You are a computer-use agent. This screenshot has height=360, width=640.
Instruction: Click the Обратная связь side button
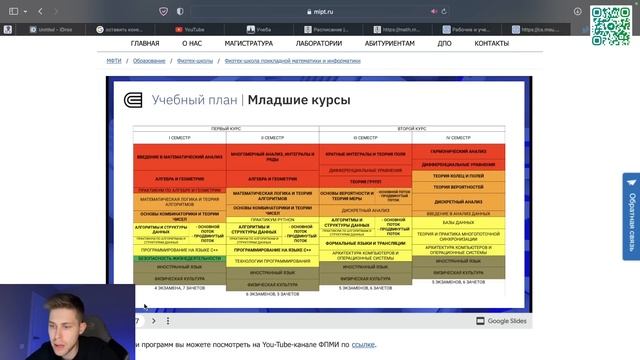click(x=631, y=216)
